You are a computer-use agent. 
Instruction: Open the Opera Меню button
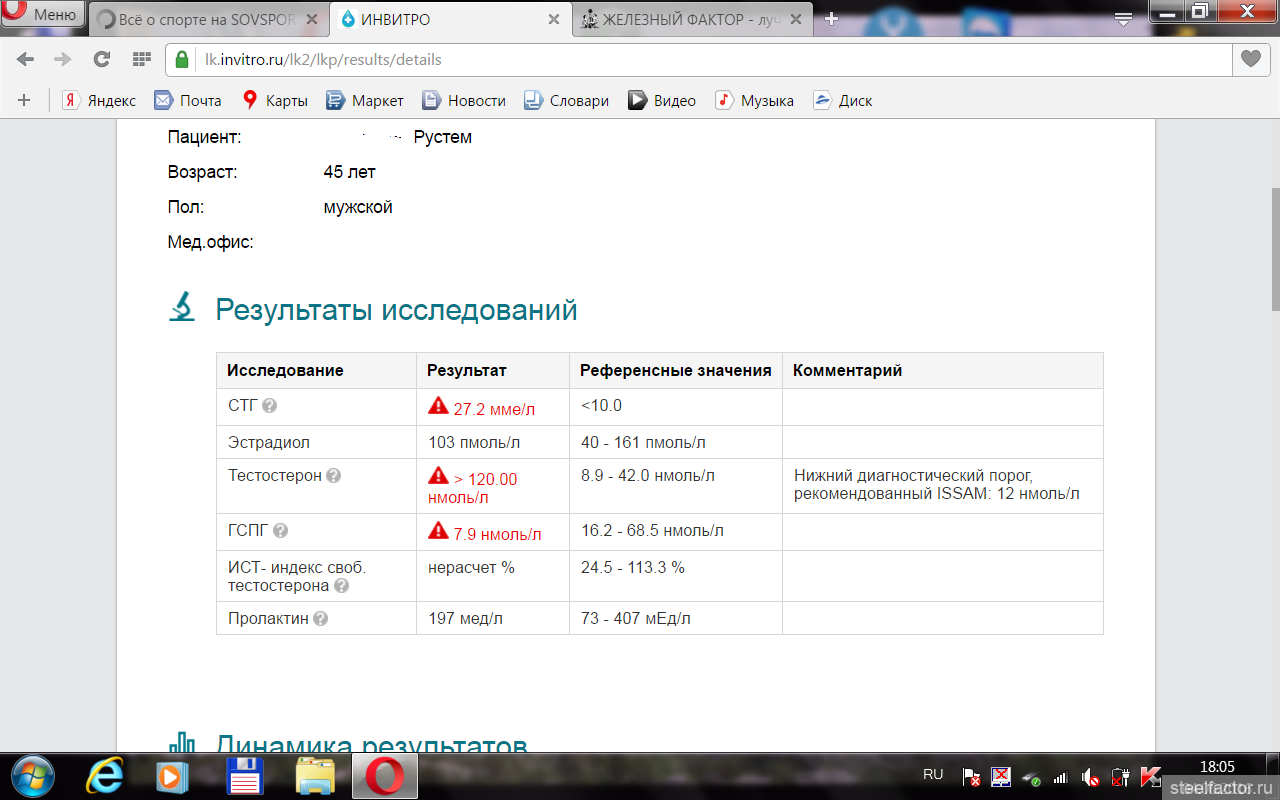(x=42, y=14)
